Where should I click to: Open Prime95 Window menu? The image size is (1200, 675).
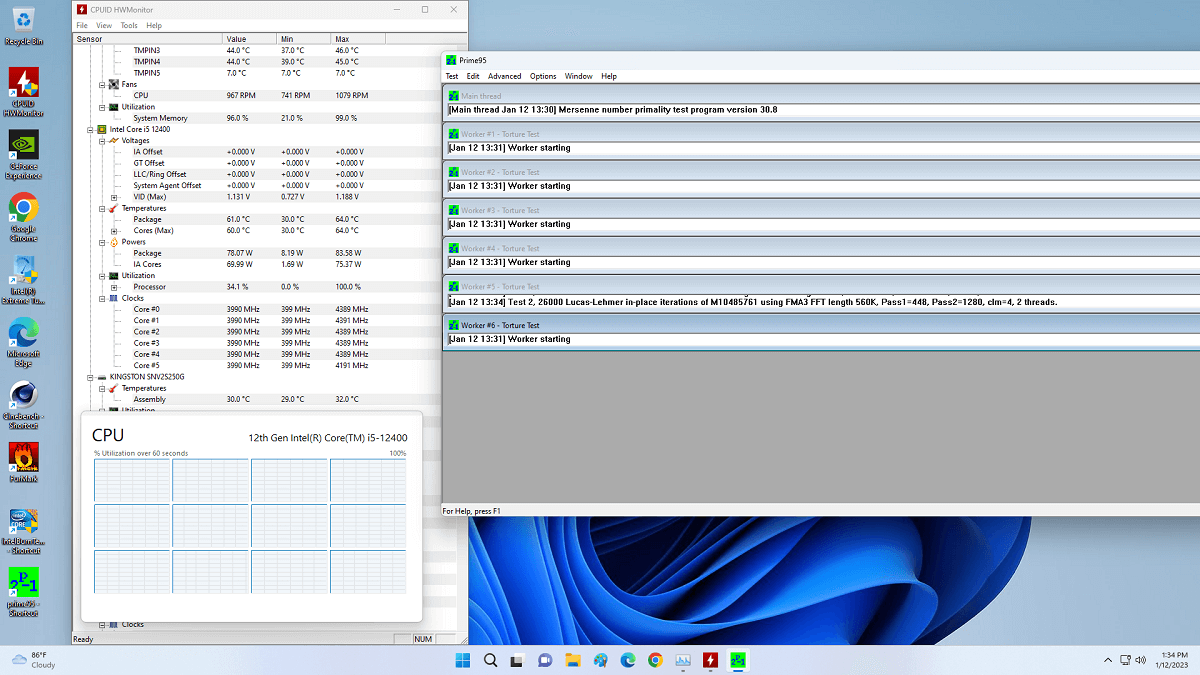(579, 76)
